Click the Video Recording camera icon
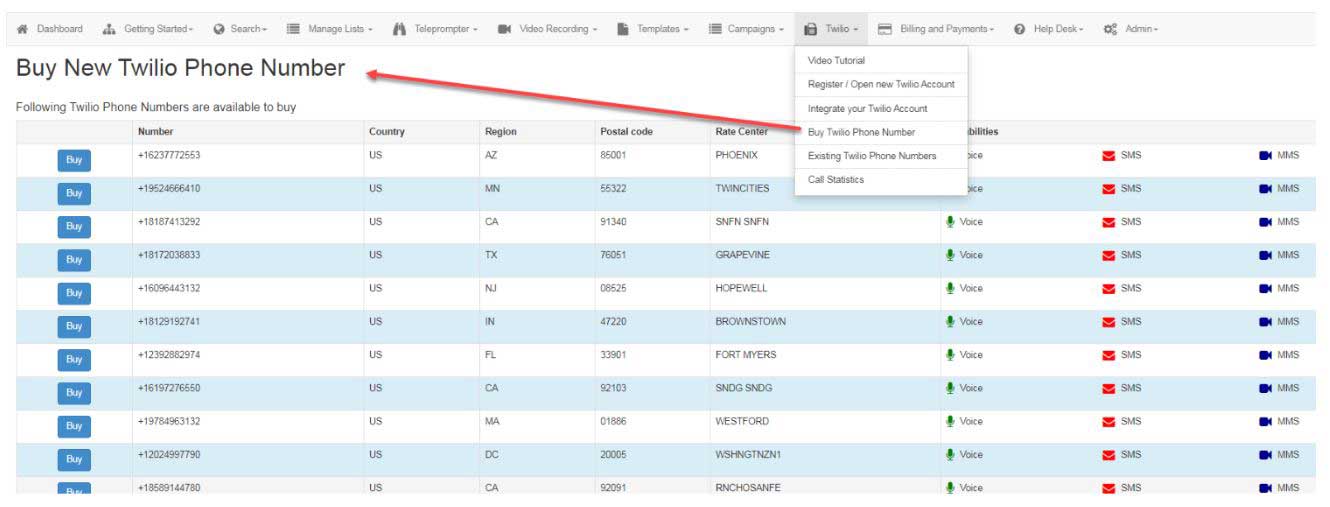Image resolution: width=1330 pixels, height=507 pixels. coord(505,29)
